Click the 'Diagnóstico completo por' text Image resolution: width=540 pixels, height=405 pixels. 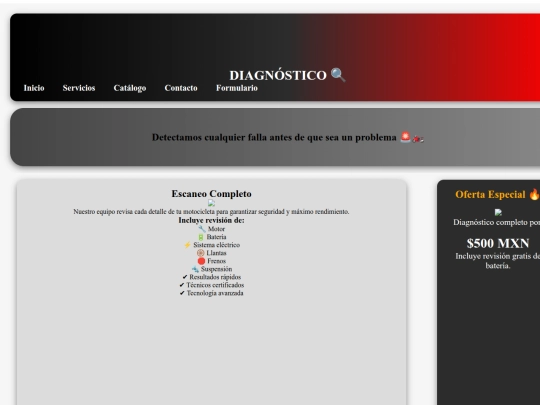click(x=496, y=222)
